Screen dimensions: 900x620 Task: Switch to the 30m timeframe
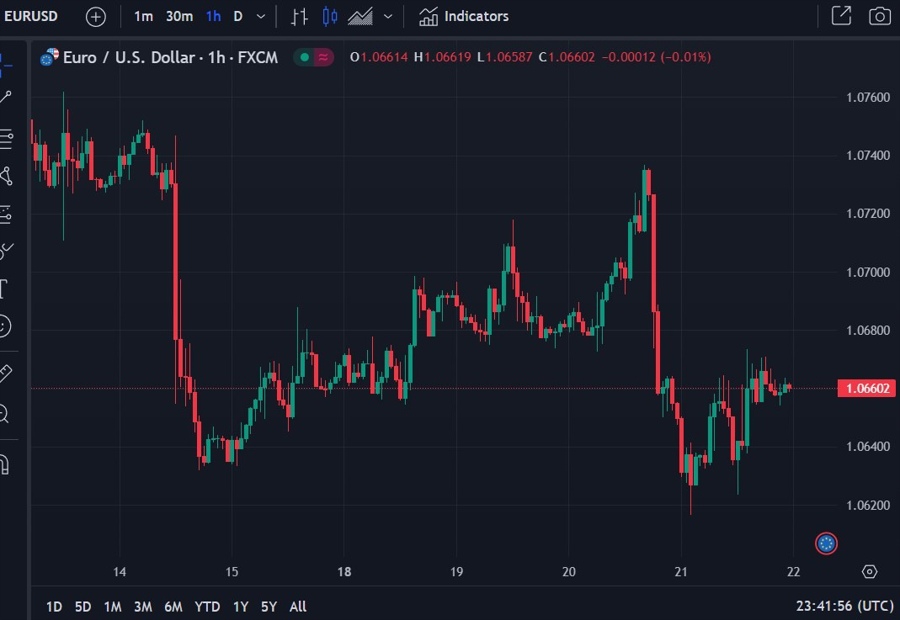point(179,16)
